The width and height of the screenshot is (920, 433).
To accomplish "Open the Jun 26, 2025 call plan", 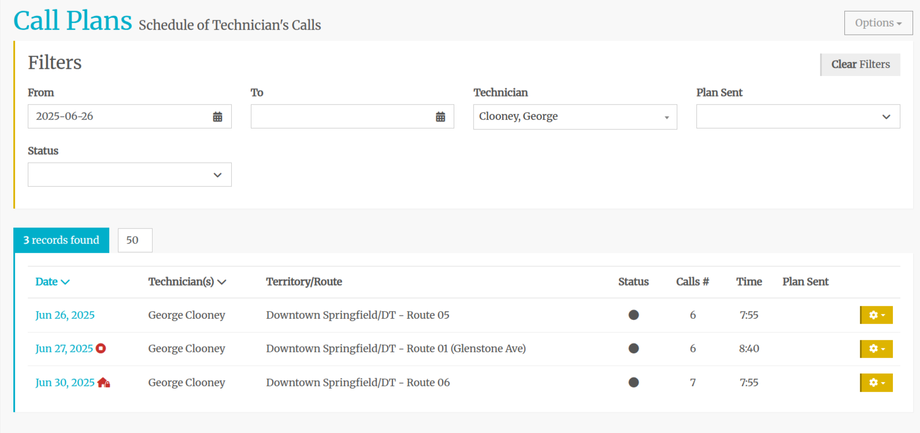I will click(x=65, y=315).
